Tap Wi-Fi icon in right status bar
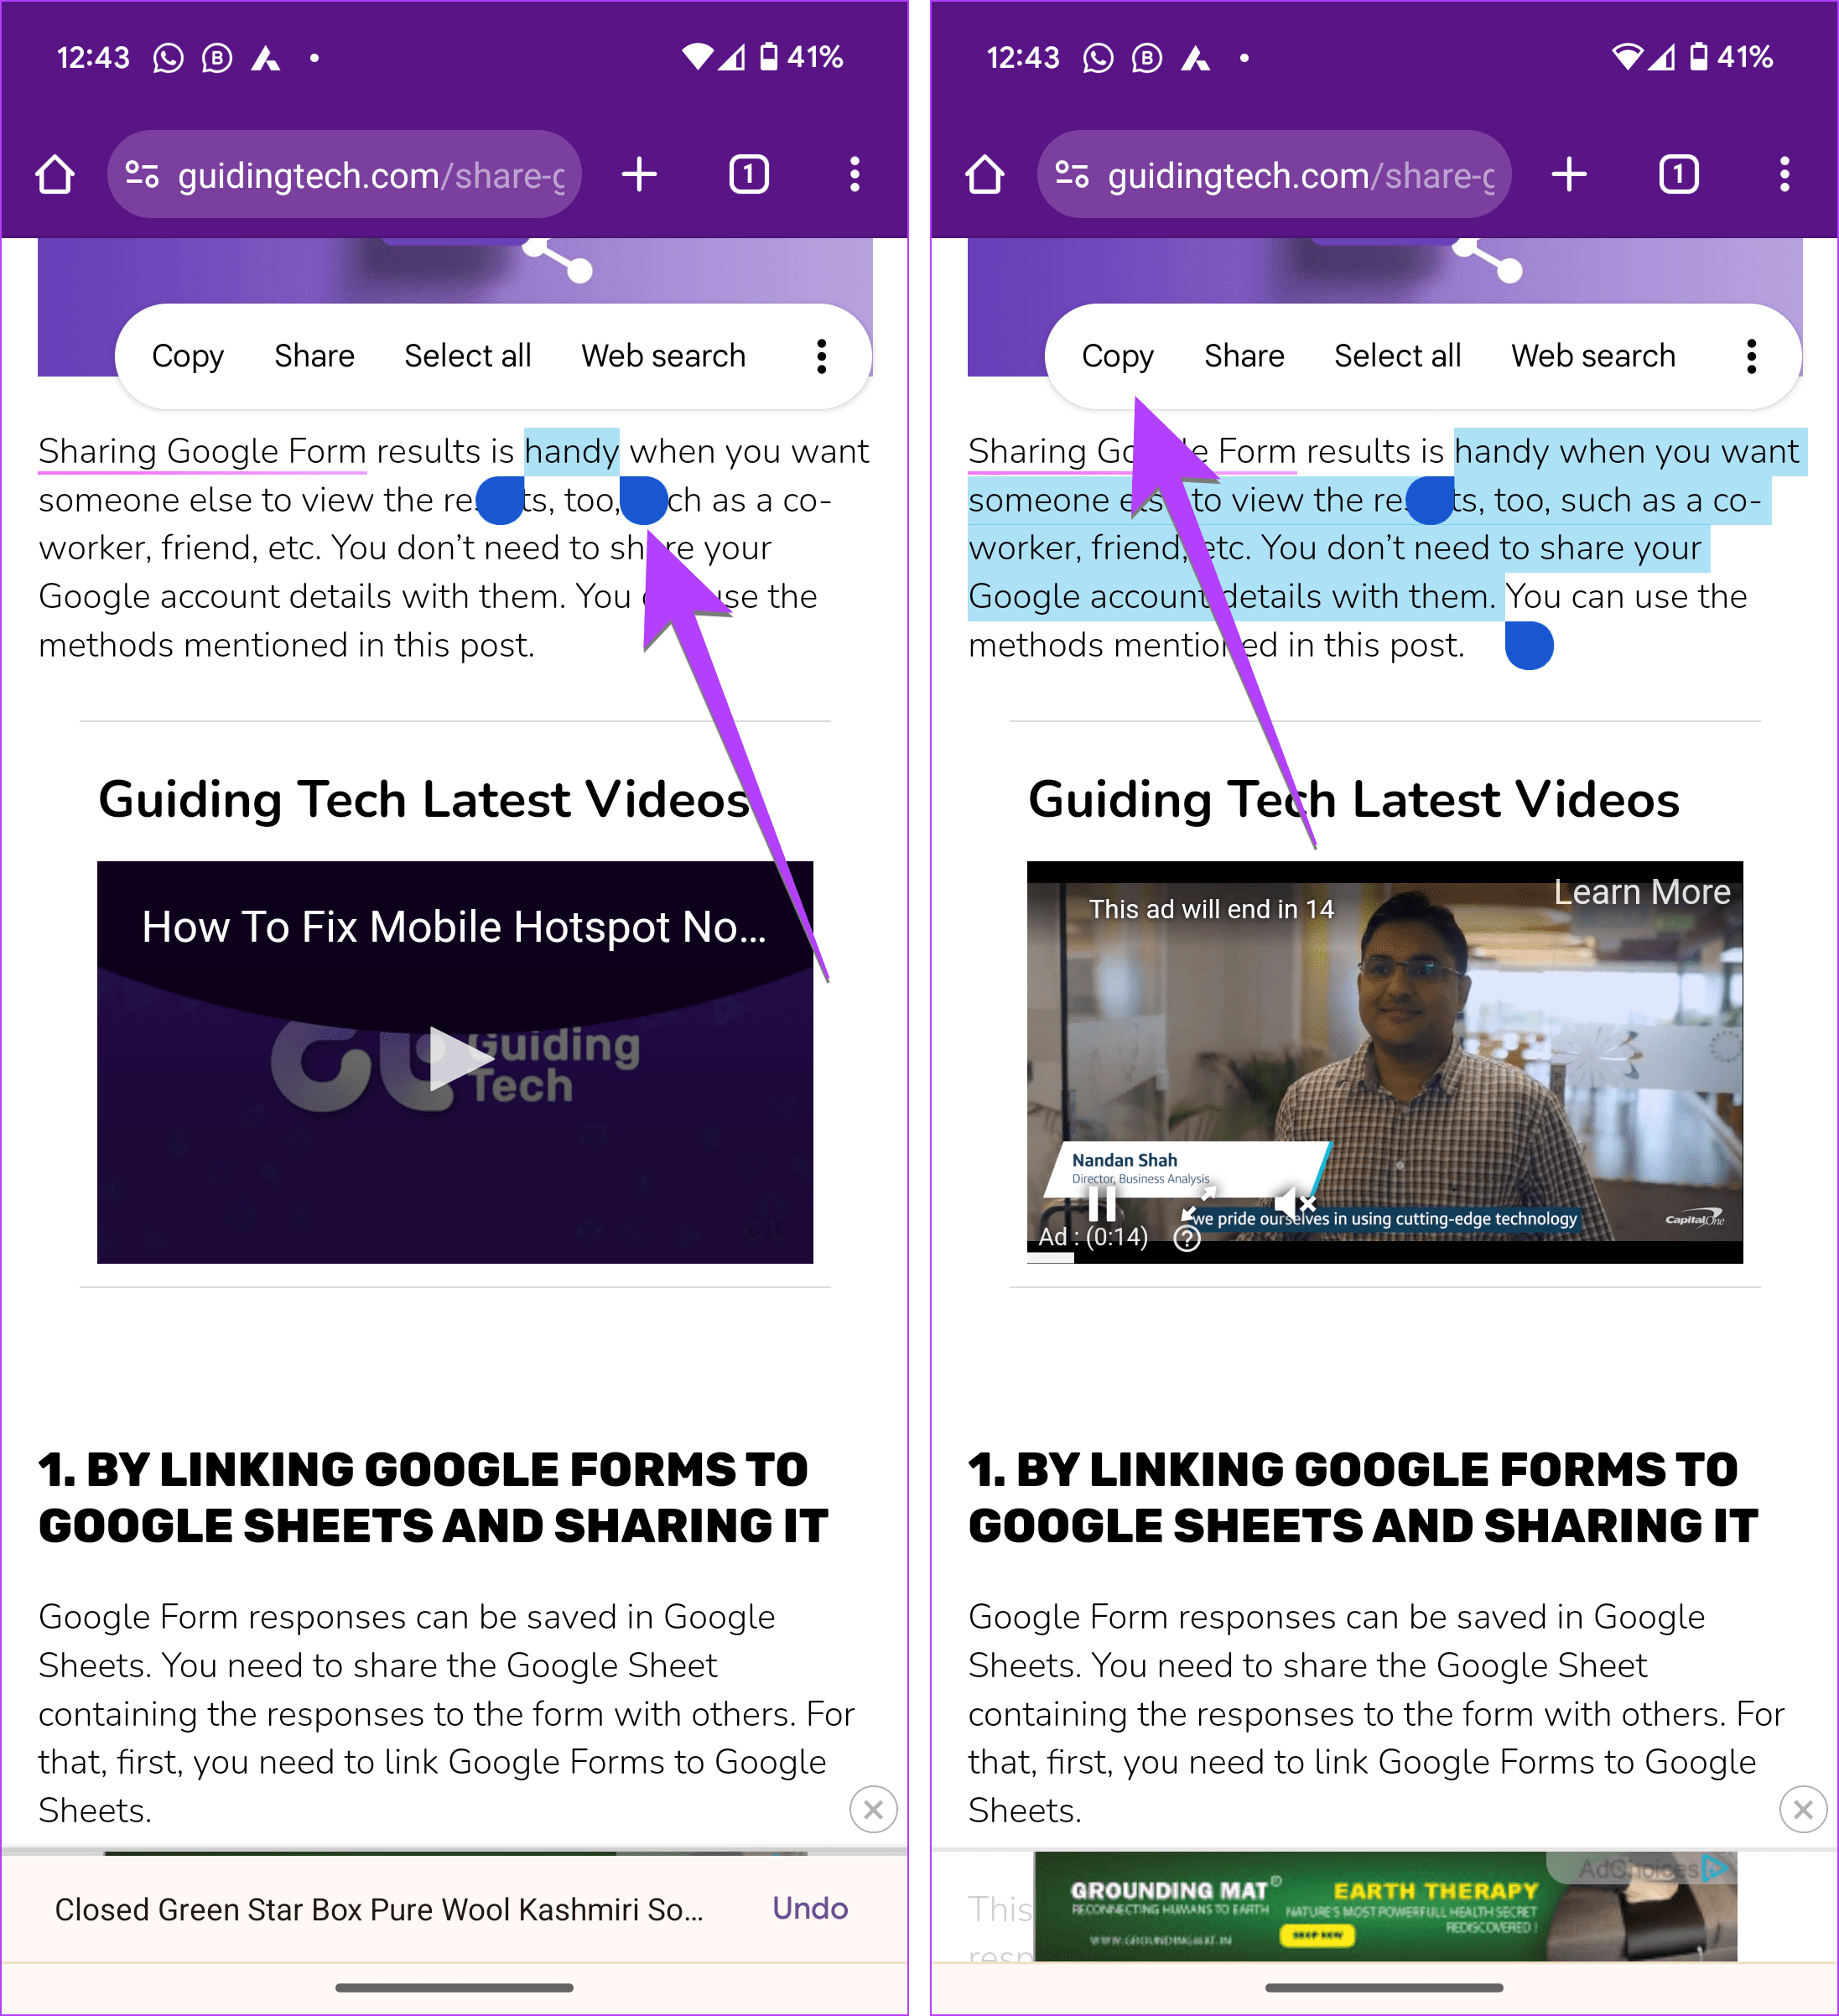The image size is (1839, 2016). coord(1626,57)
